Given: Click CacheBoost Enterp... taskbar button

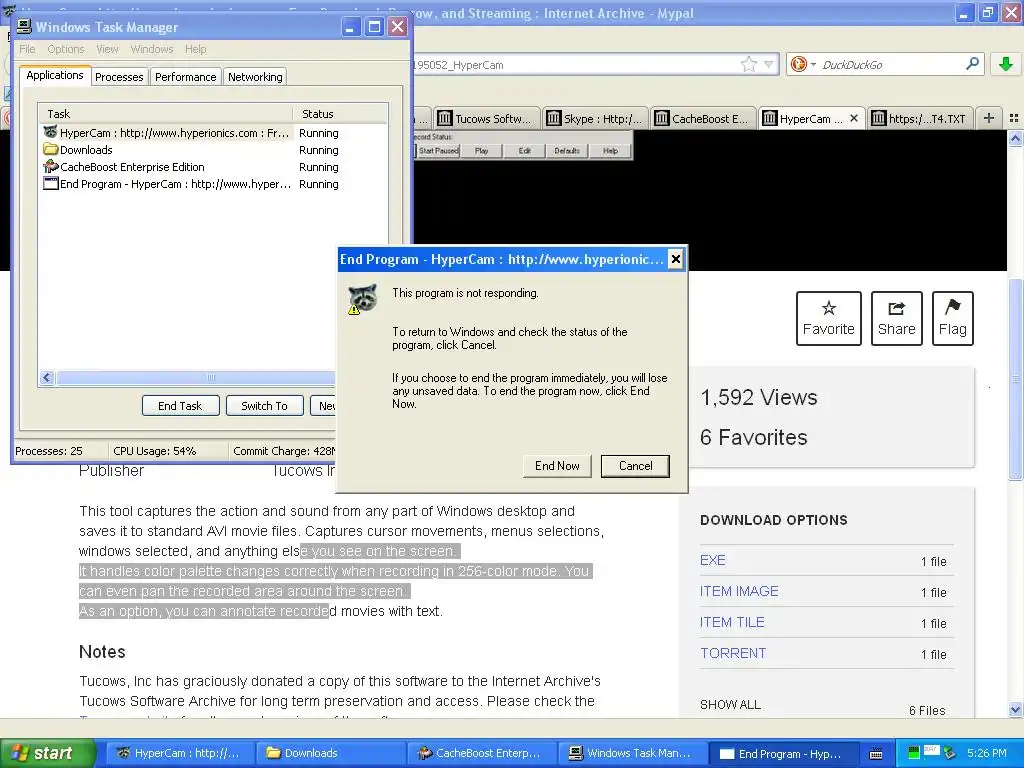Looking at the screenshot, I should coord(480,753).
